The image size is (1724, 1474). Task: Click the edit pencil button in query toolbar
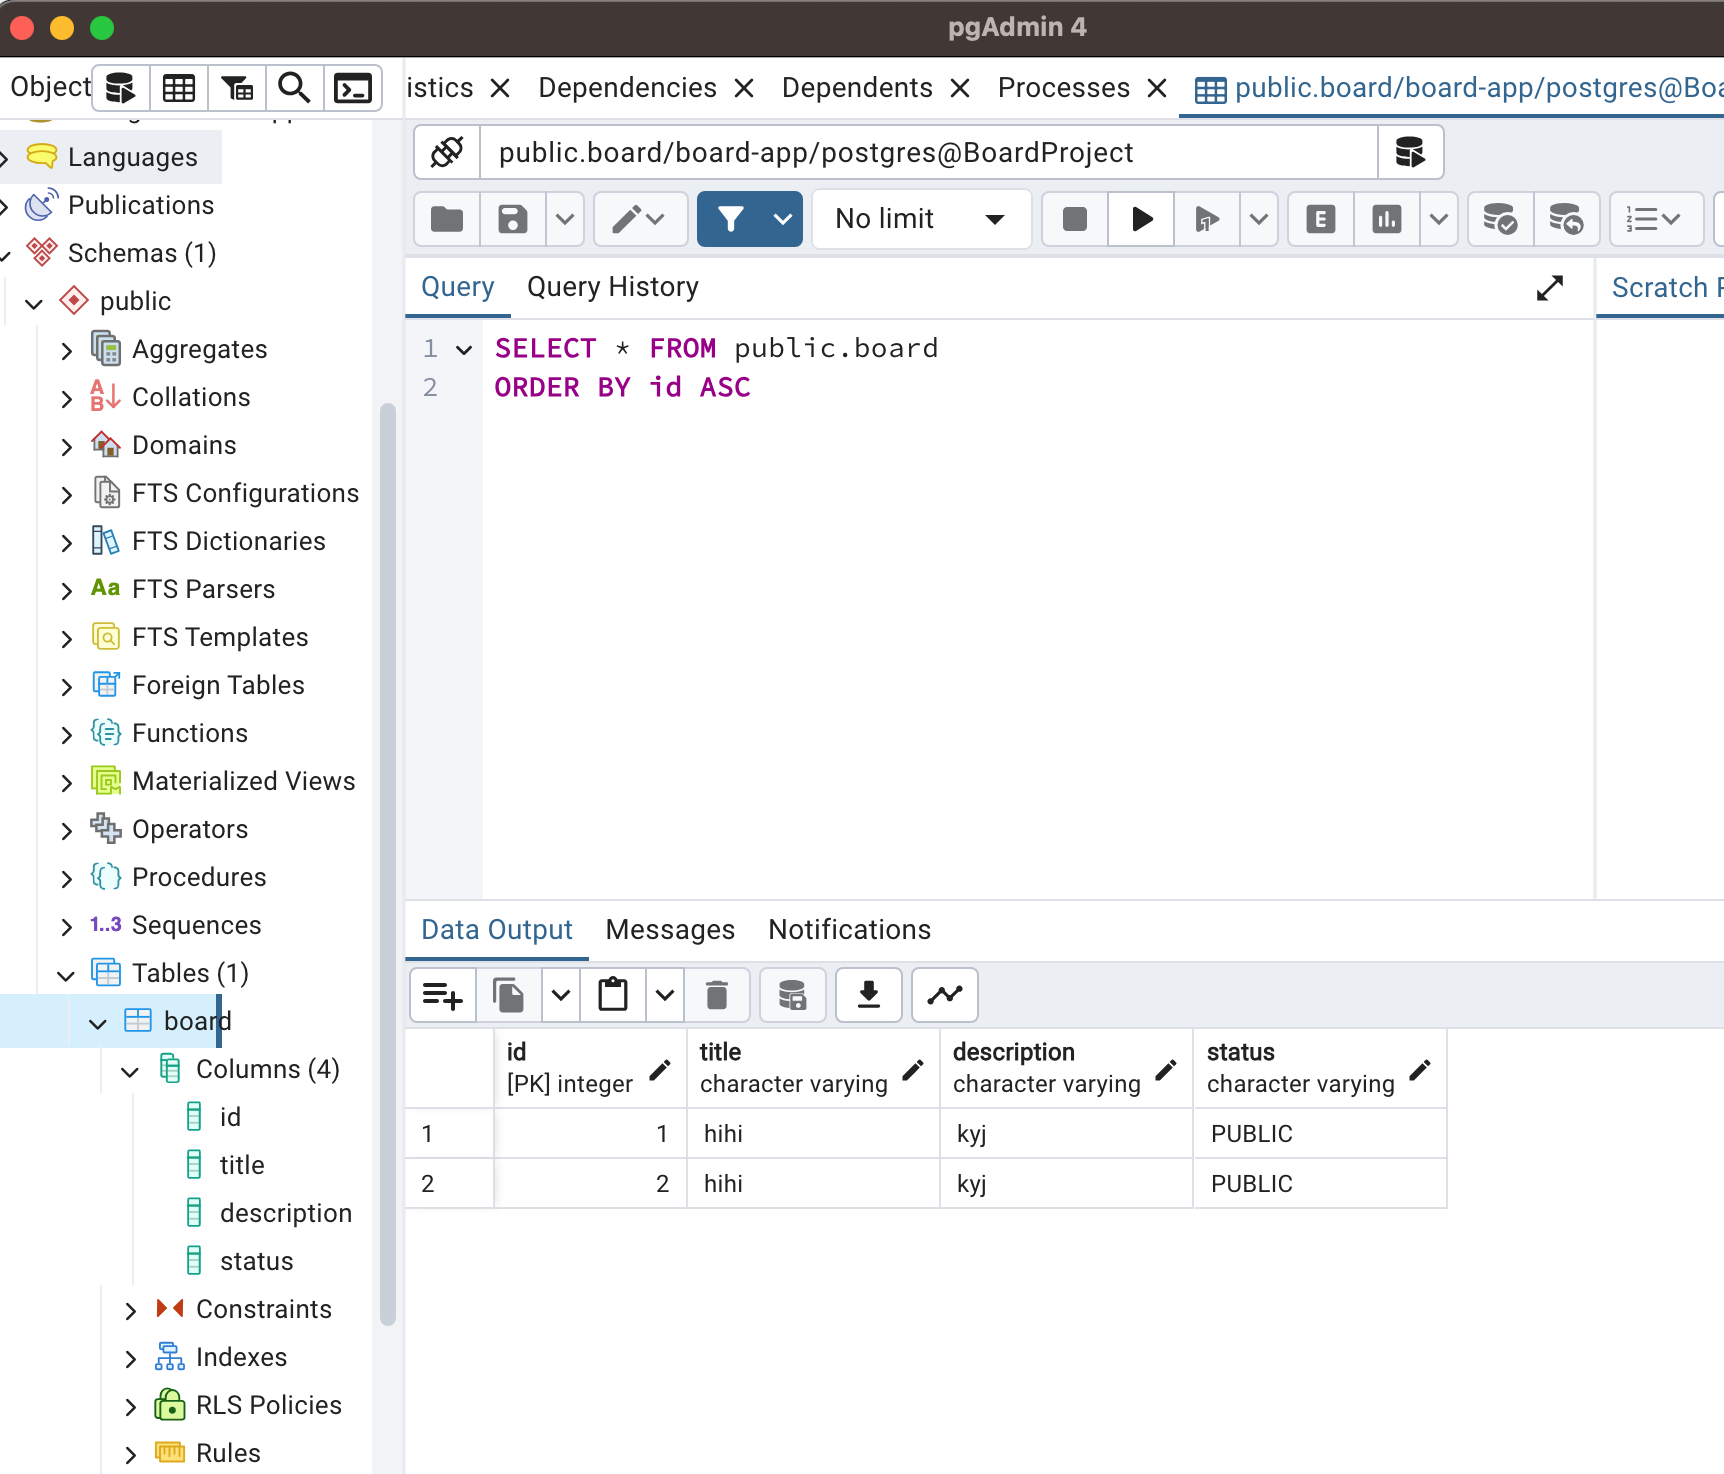(639, 219)
